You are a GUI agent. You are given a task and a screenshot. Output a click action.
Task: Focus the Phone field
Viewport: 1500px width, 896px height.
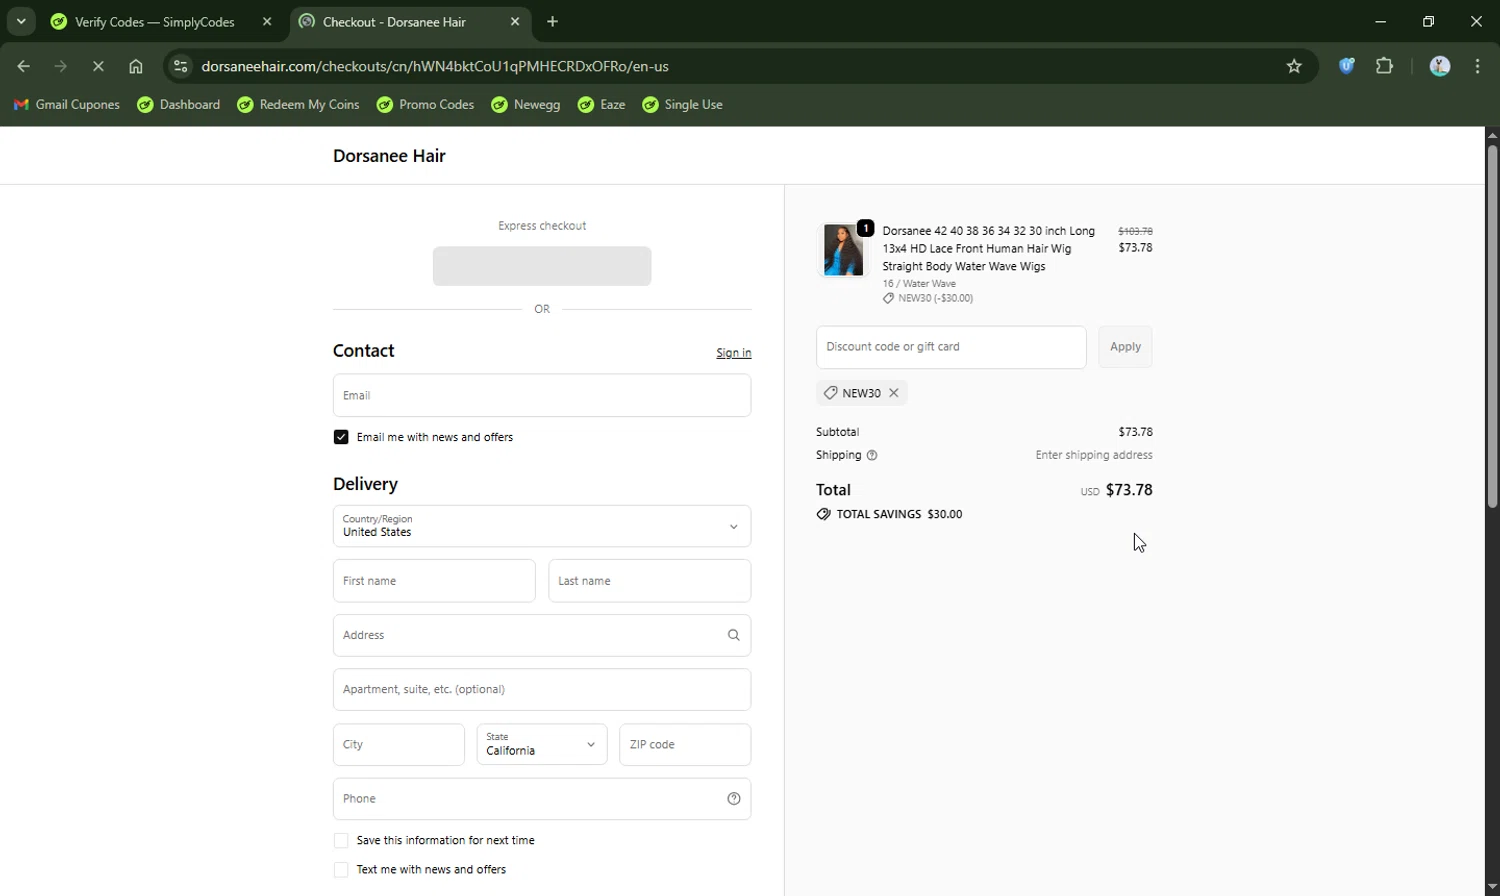coord(542,799)
